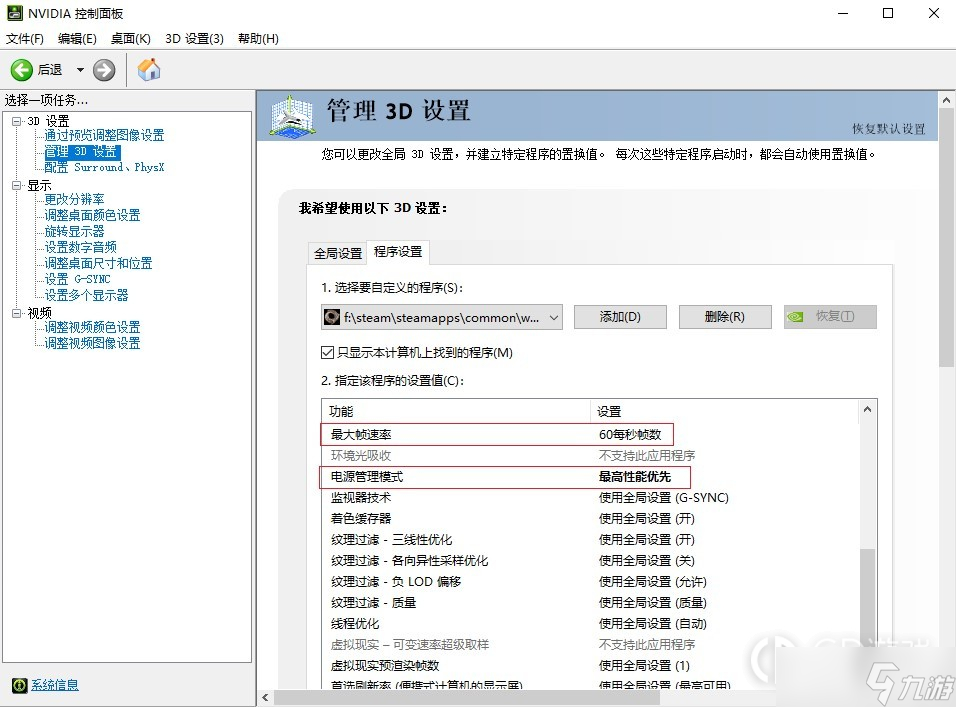Switch to the 全局设置 tab
956x707 pixels.
point(338,253)
